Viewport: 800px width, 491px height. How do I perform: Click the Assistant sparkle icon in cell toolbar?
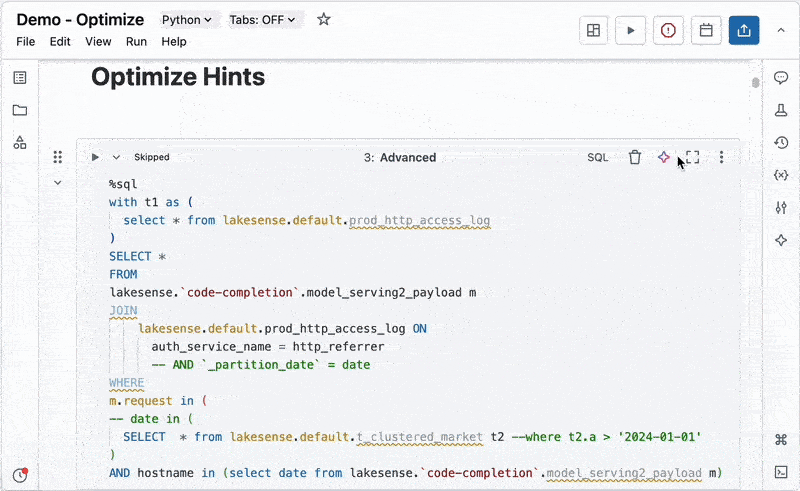click(663, 157)
